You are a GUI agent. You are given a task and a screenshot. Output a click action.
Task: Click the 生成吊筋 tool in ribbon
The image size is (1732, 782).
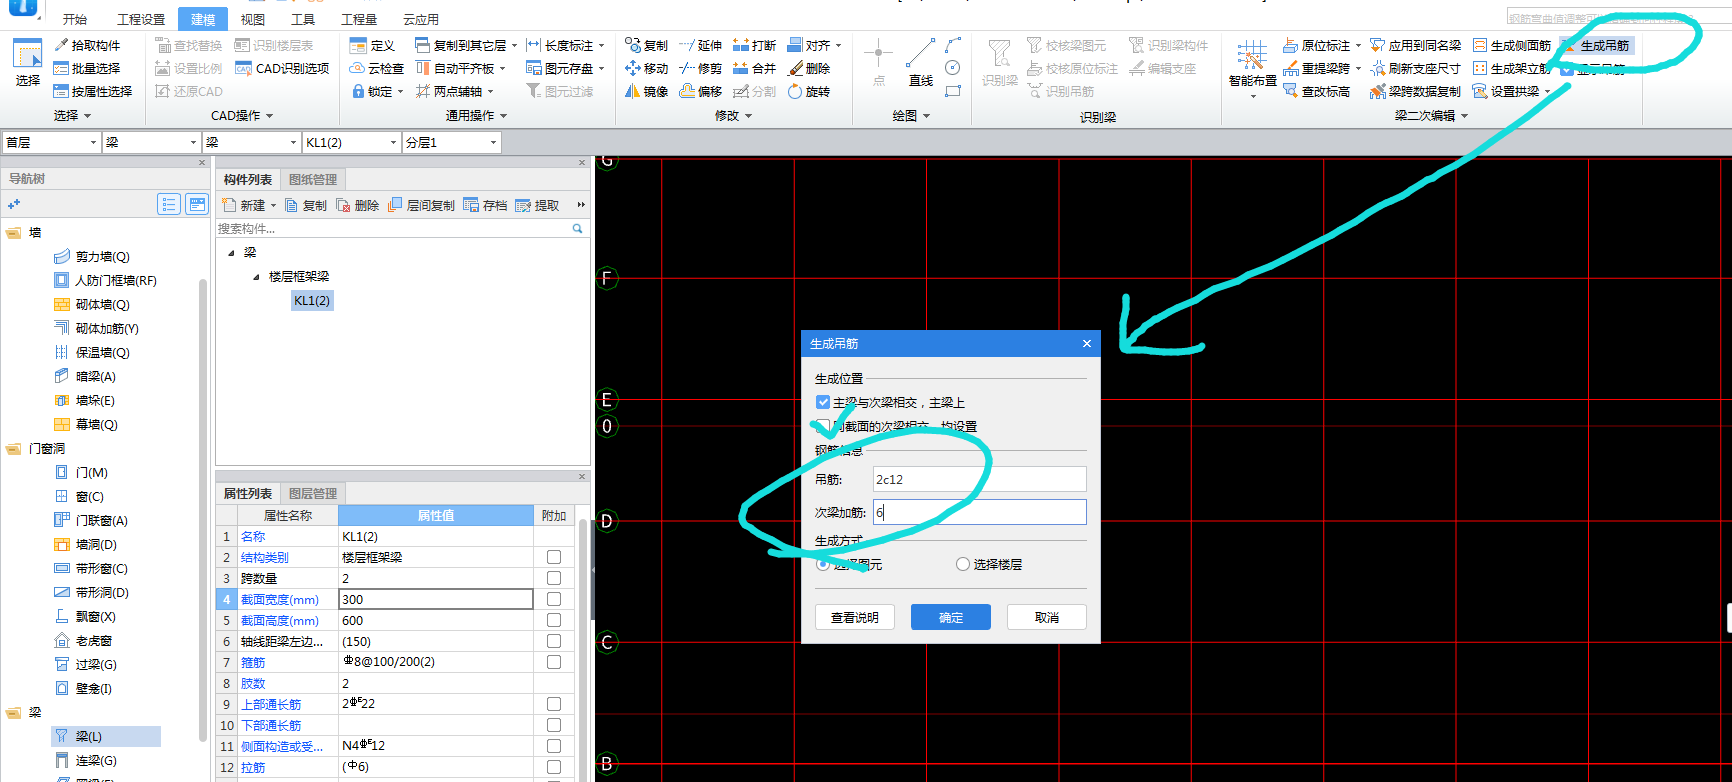point(1595,45)
